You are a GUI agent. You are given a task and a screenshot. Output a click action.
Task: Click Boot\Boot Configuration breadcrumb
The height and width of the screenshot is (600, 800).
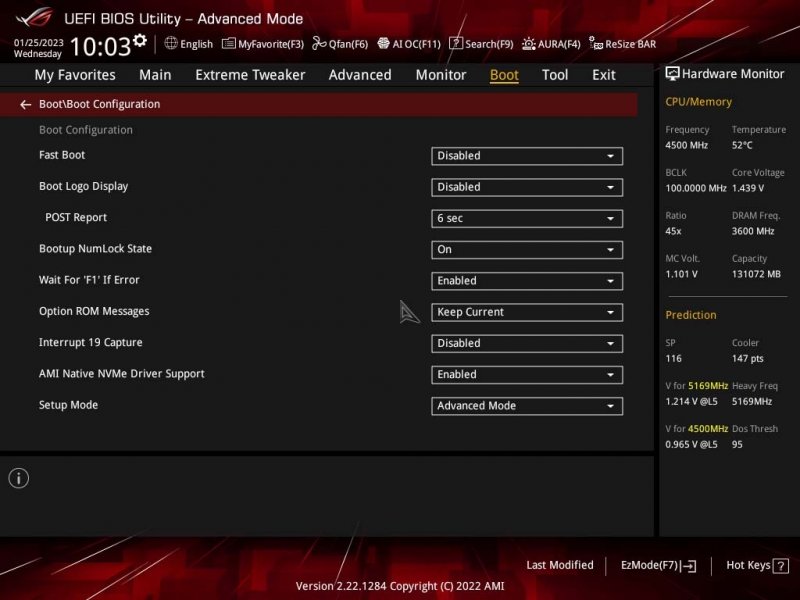click(99, 104)
